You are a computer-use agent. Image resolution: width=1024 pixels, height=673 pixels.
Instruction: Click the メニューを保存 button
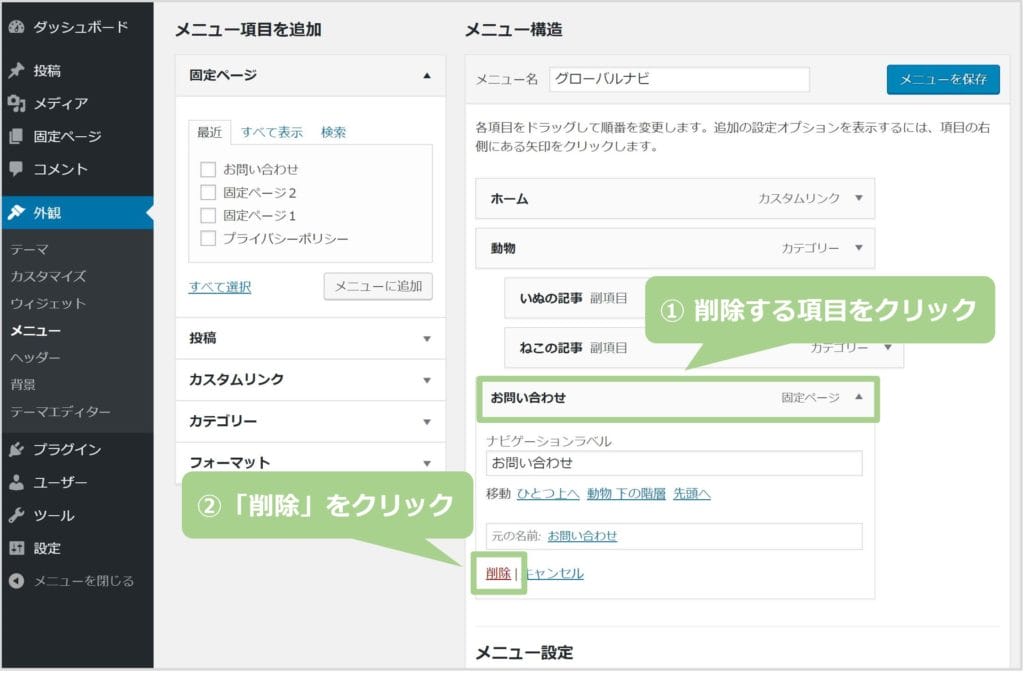pyautogui.click(x=943, y=80)
